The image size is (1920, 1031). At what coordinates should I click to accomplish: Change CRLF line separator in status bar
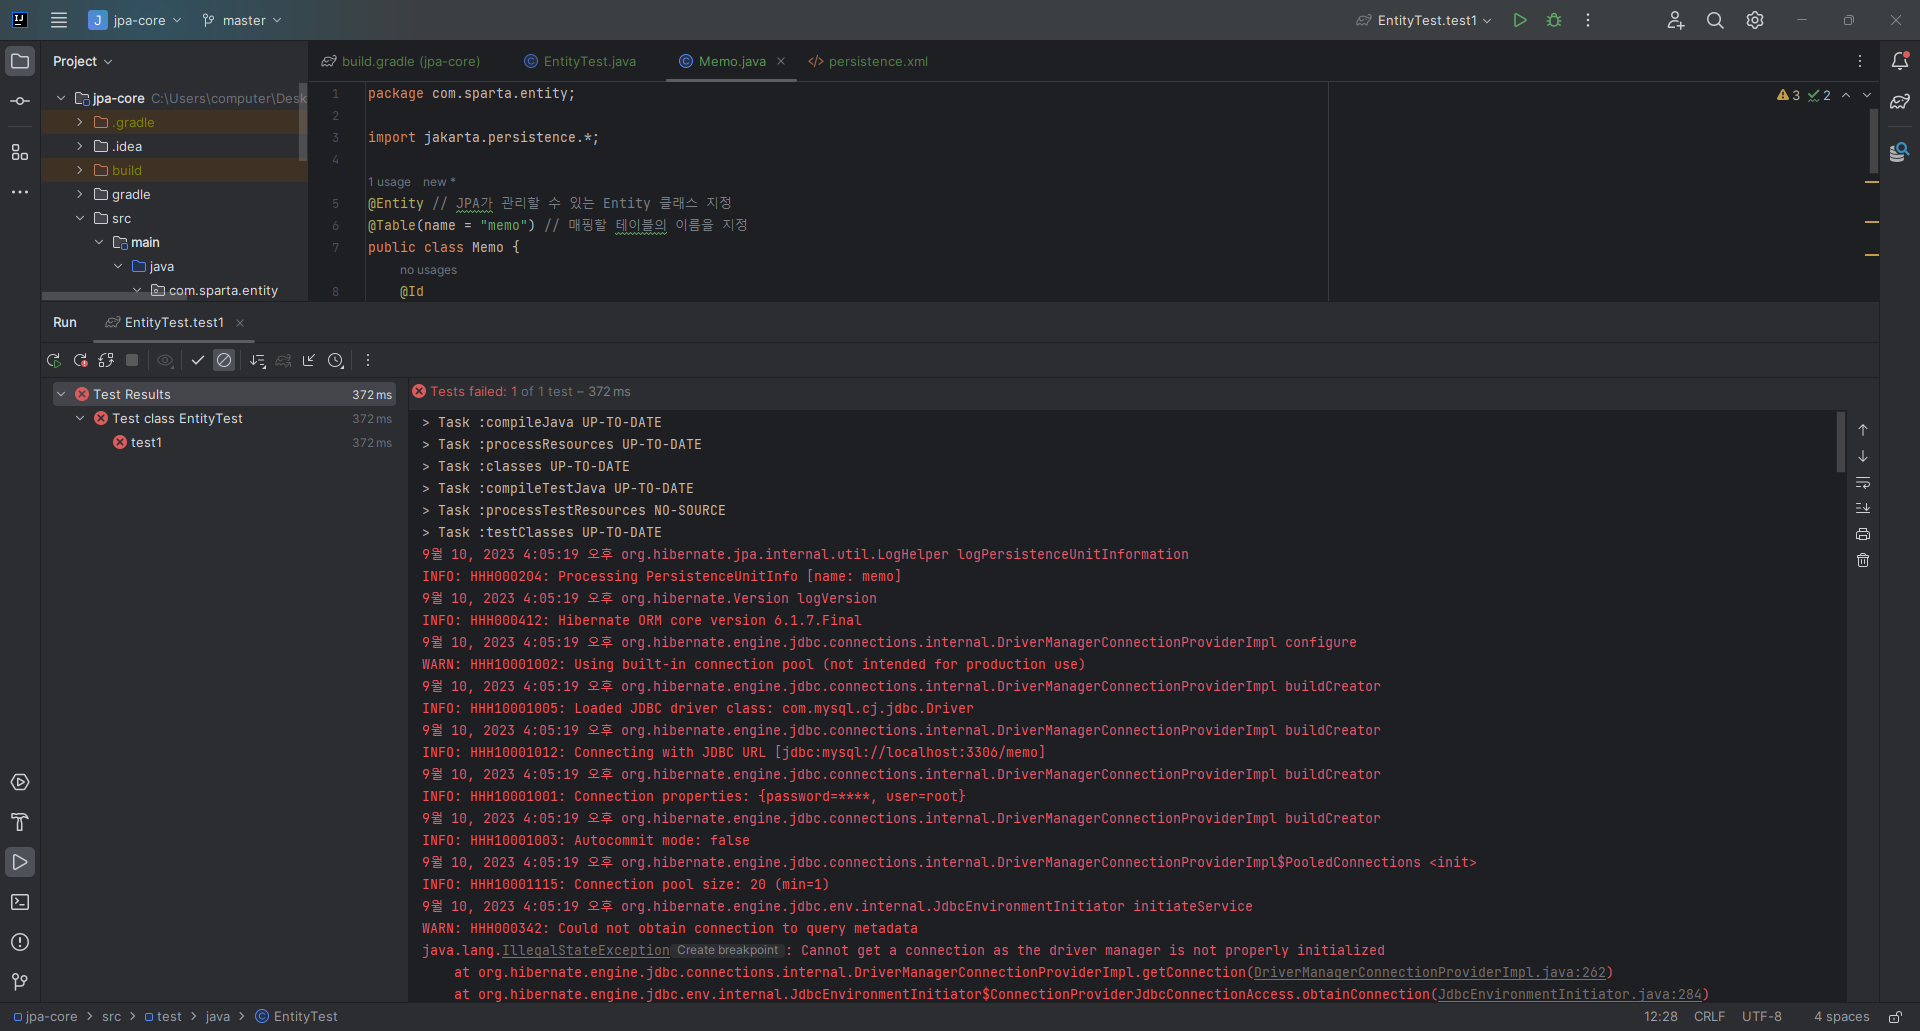1709,1016
